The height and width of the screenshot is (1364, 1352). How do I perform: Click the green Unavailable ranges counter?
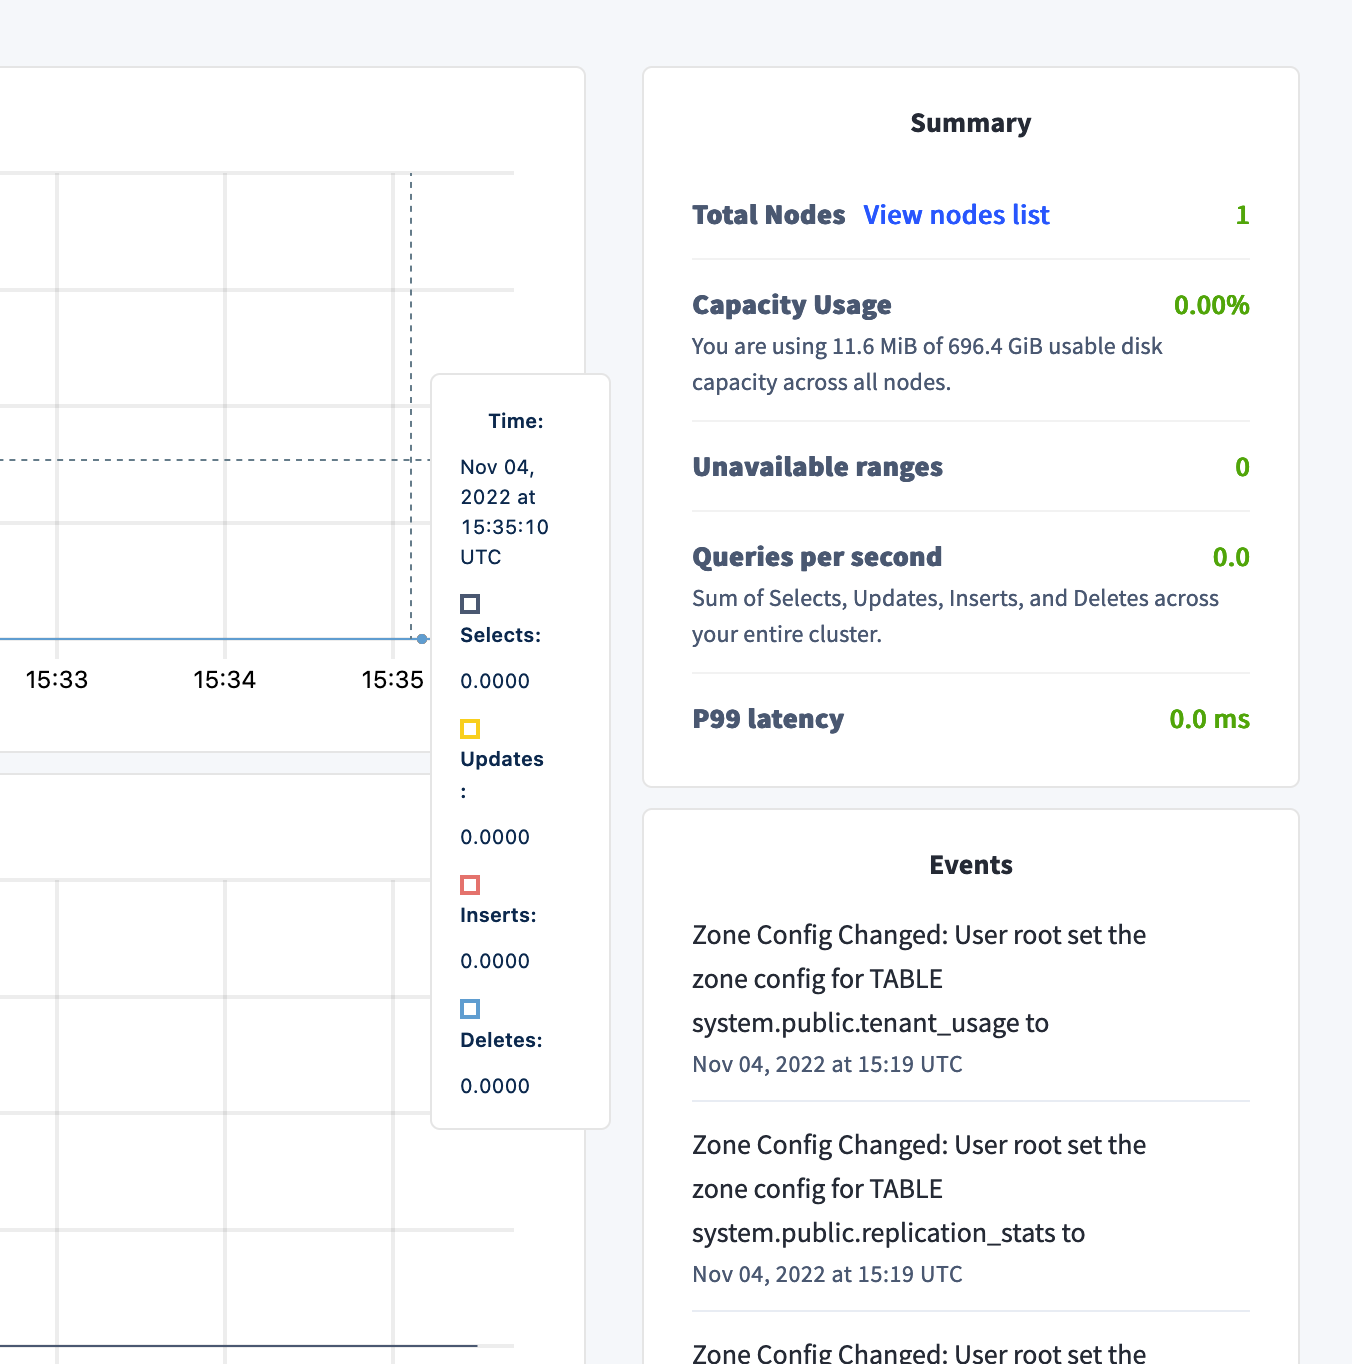[x=1242, y=467]
